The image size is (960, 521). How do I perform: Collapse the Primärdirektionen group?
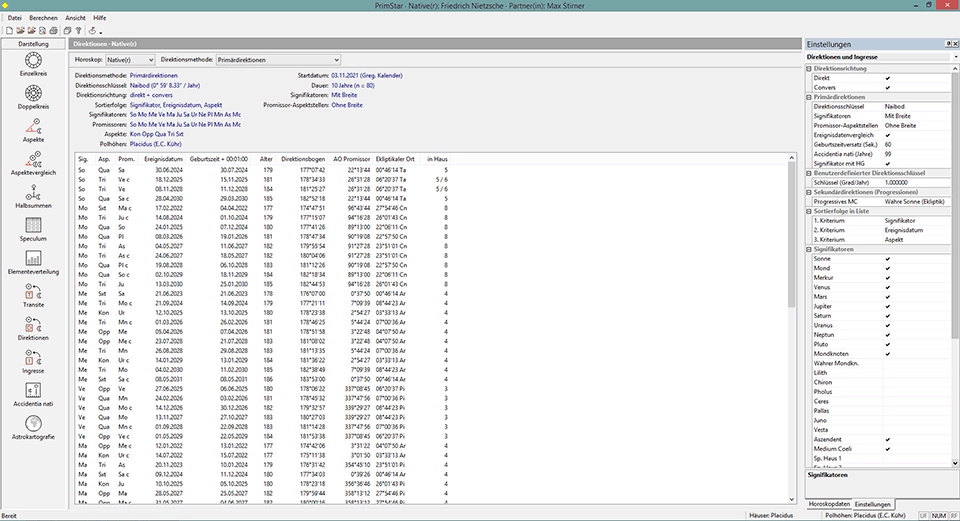tap(809, 97)
